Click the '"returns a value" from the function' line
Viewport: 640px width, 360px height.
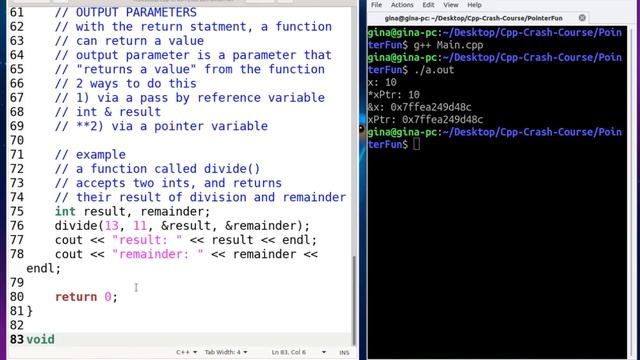190,69
